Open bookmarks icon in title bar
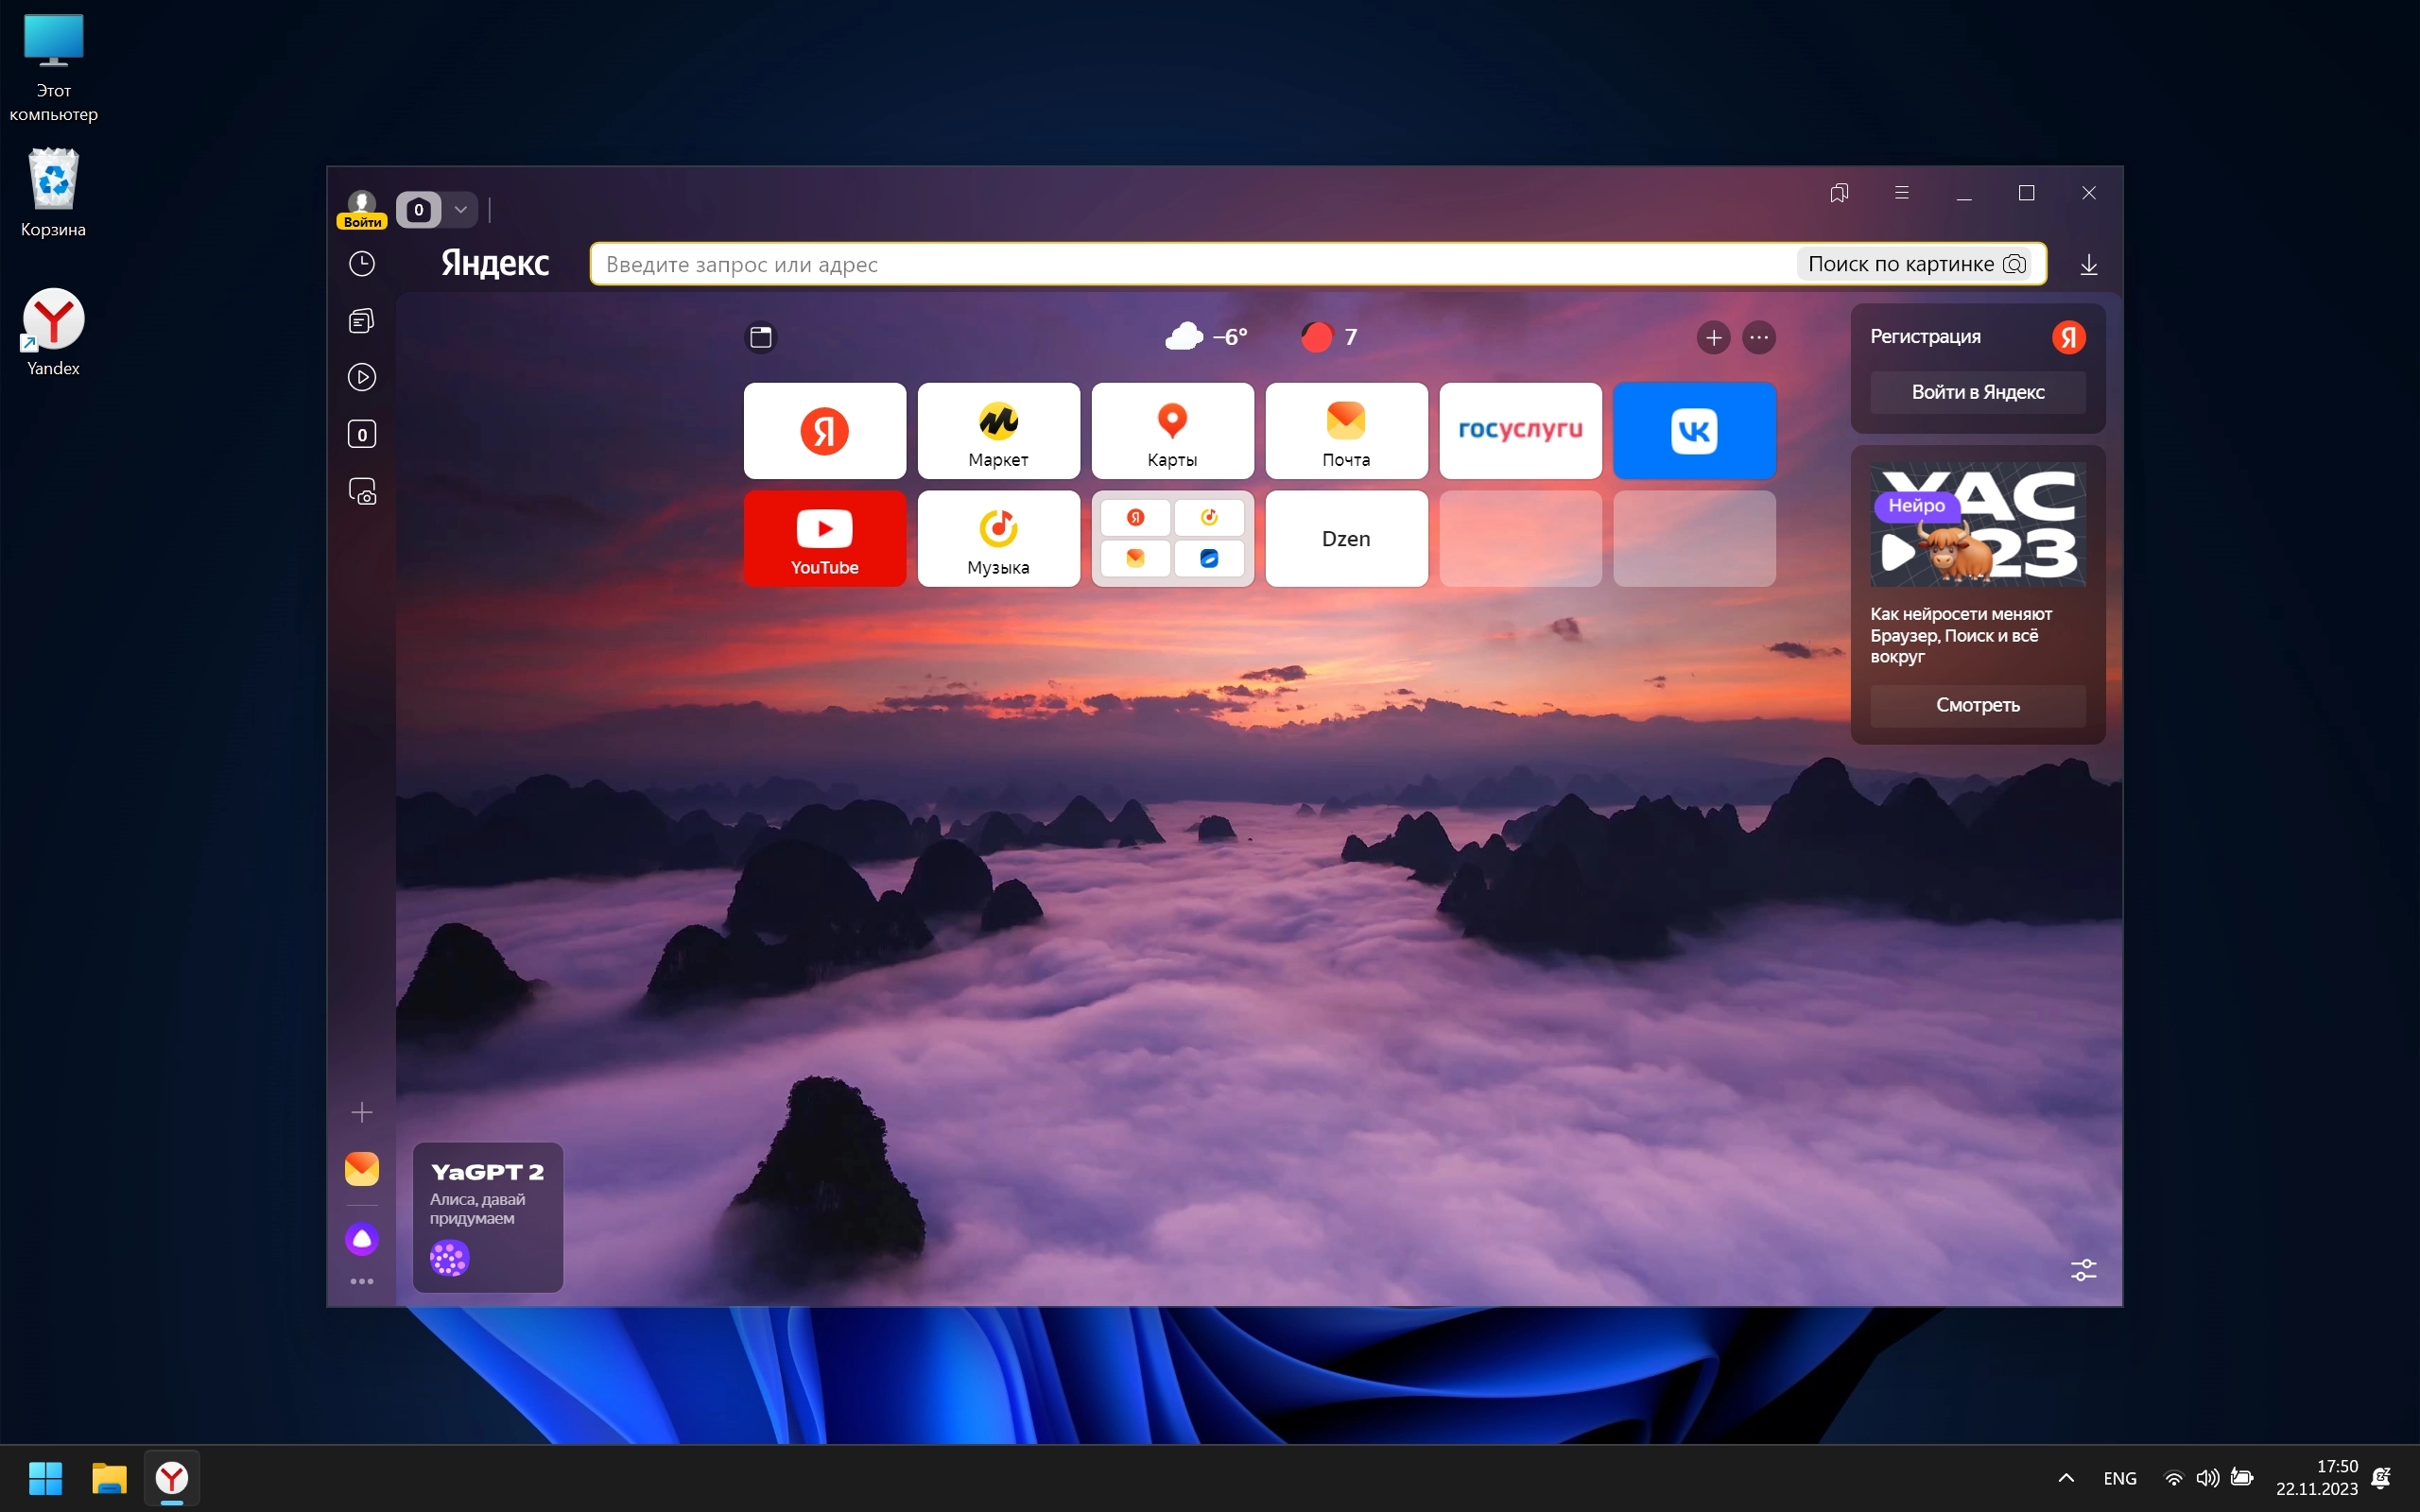 click(1838, 193)
